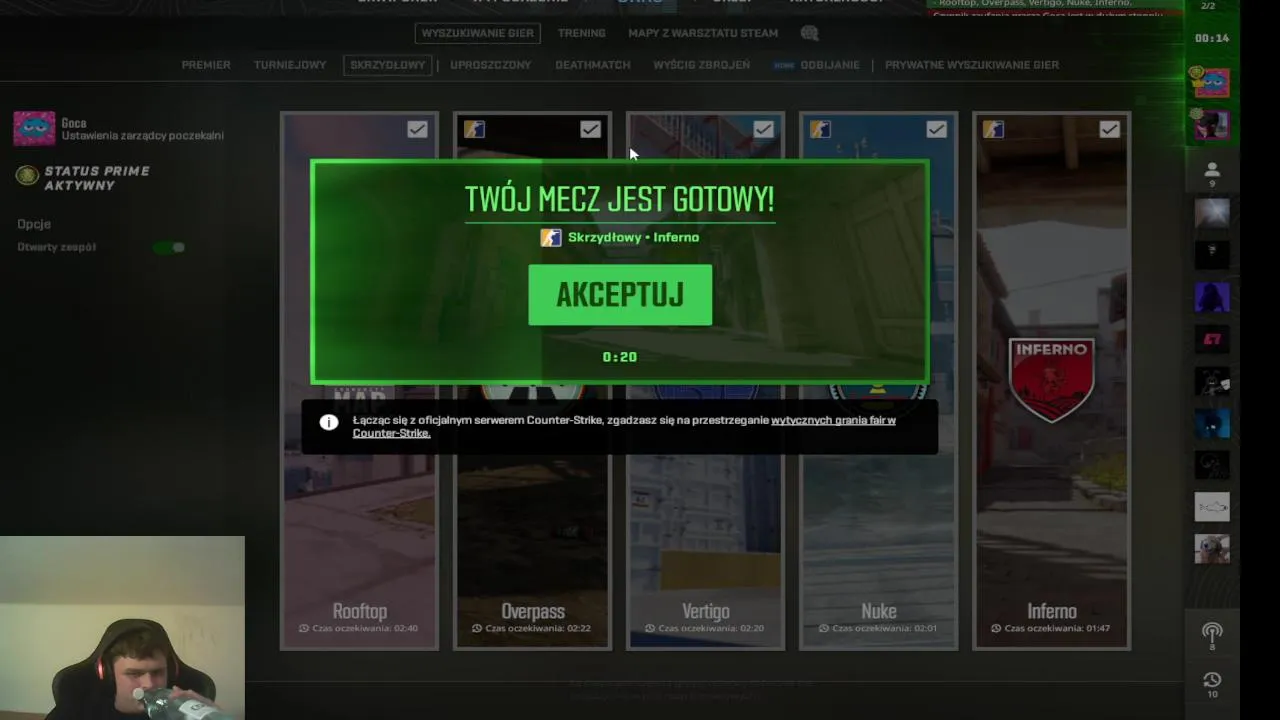
Task: Click the pink logo friend avatar
Action: 1212,339
